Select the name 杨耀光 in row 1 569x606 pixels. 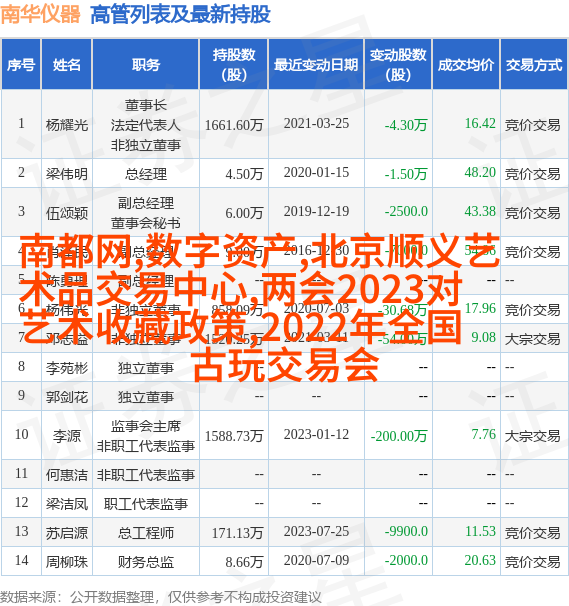click(x=66, y=125)
